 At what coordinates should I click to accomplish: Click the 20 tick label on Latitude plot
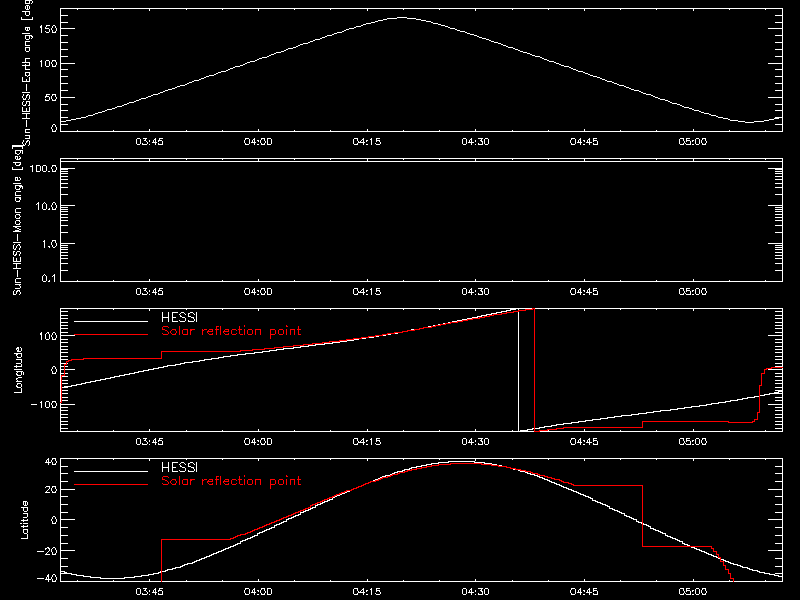pyautogui.click(x=51, y=489)
